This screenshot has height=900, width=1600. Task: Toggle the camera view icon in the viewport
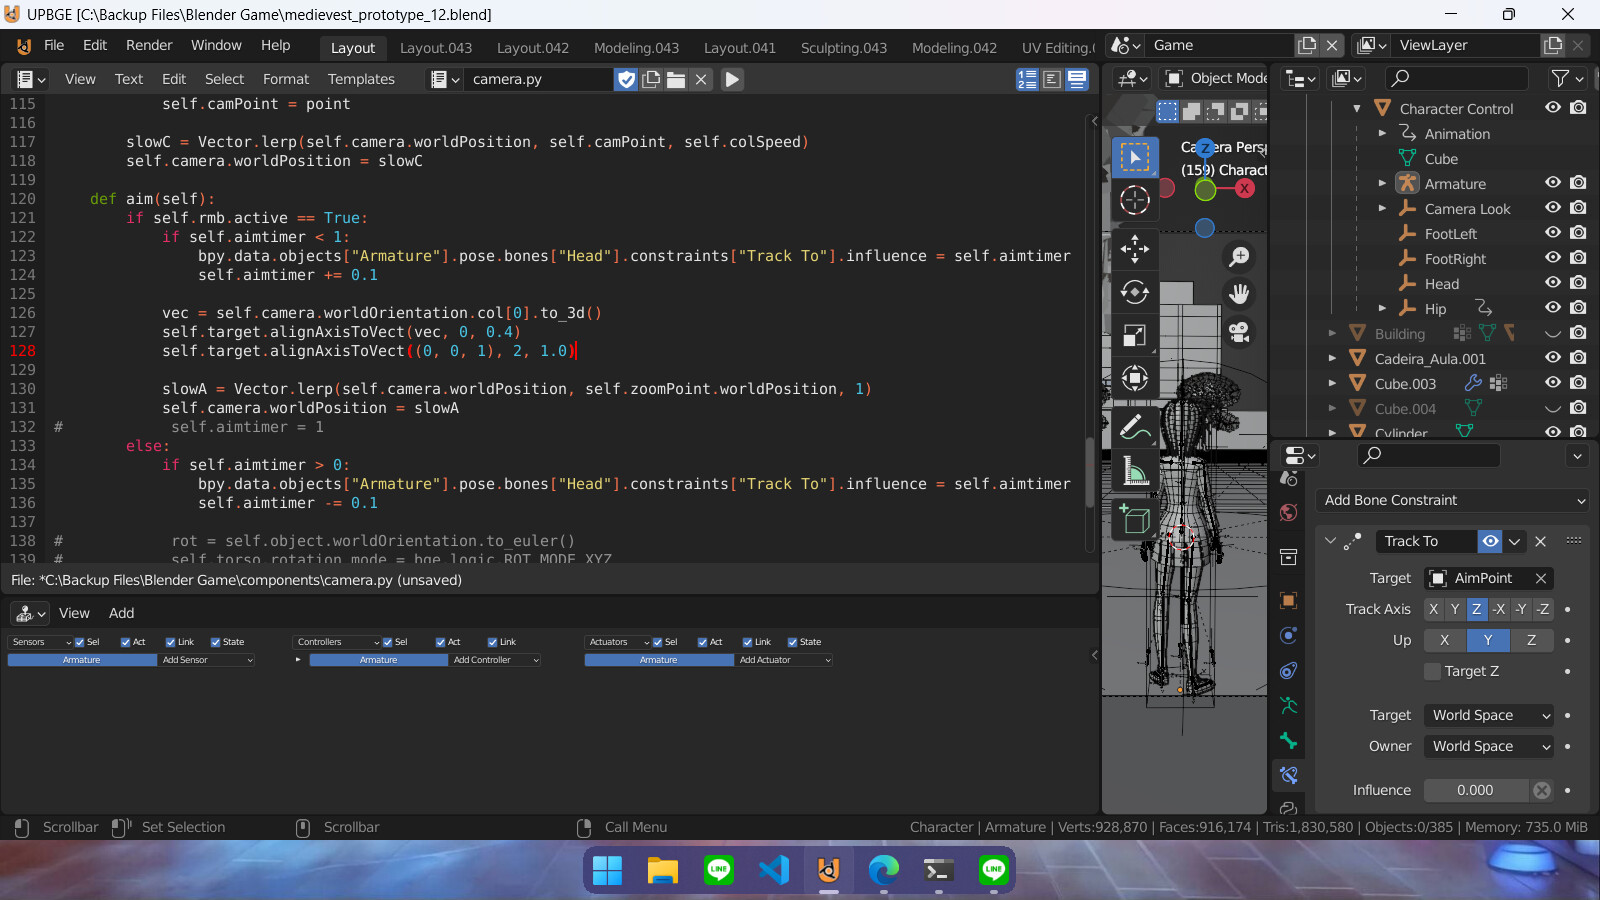tap(1240, 331)
